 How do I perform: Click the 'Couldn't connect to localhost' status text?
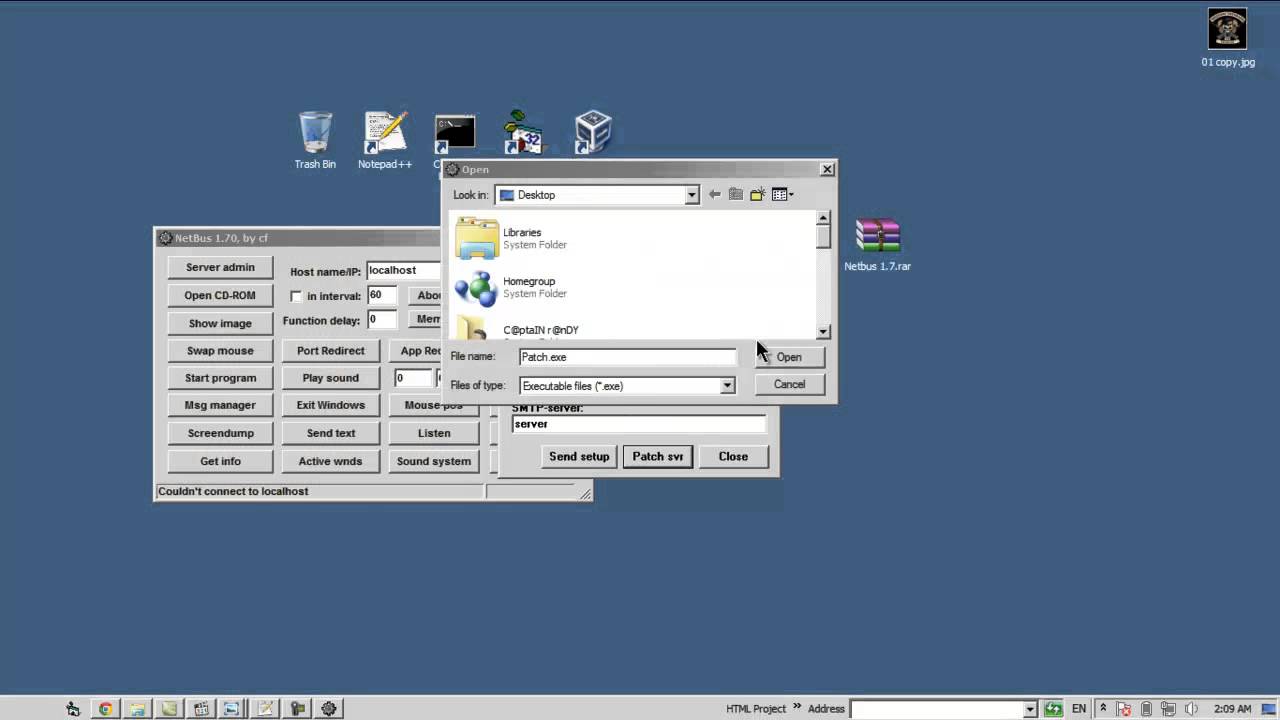click(x=233, y=491)
